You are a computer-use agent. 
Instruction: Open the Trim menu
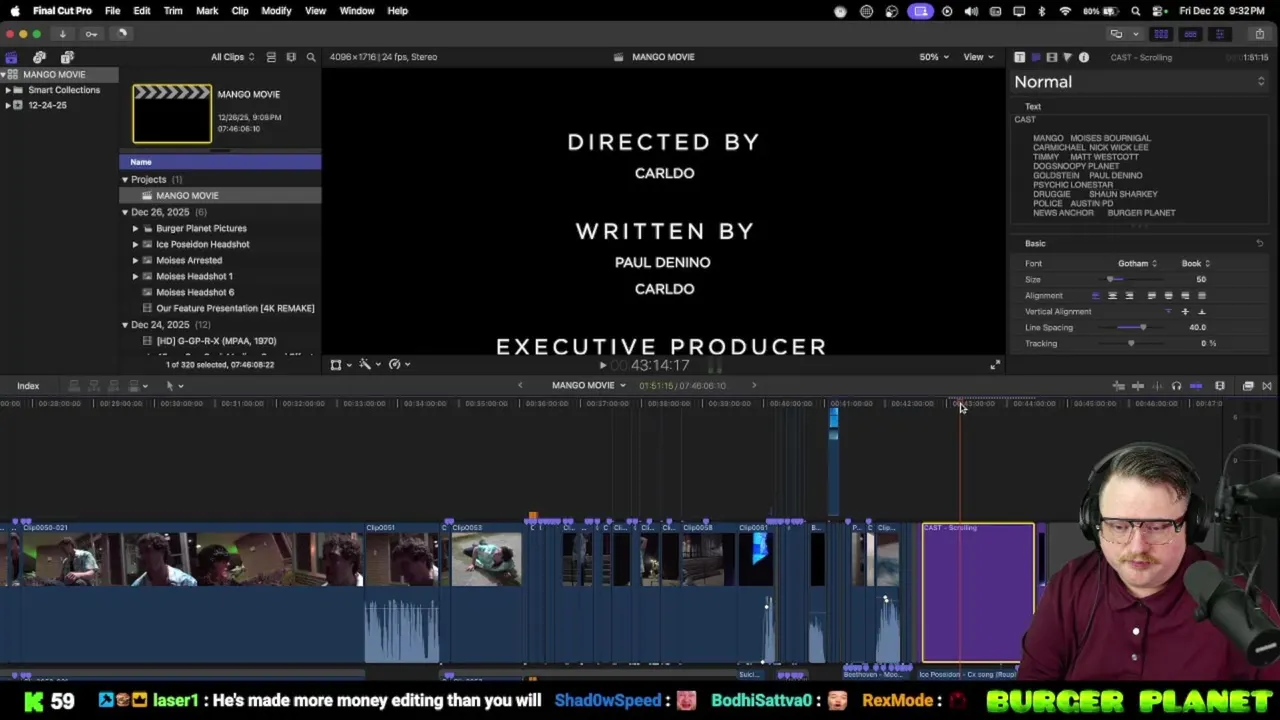(x=173, y=11)
